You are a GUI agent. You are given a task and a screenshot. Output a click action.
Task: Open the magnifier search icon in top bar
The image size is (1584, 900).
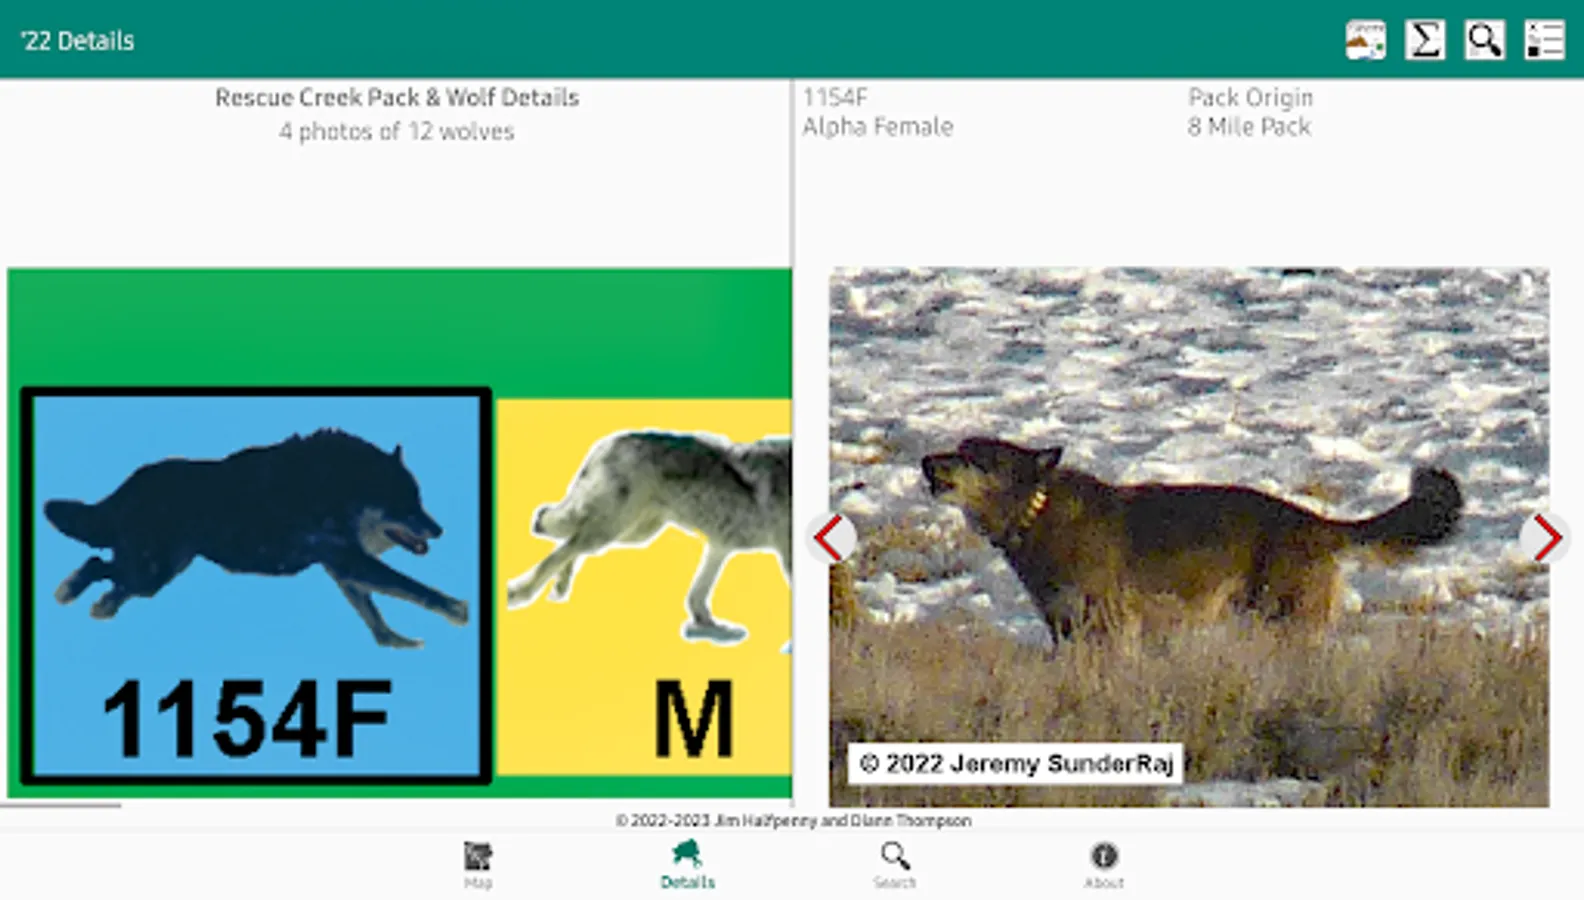click(x=1485, y=40)
